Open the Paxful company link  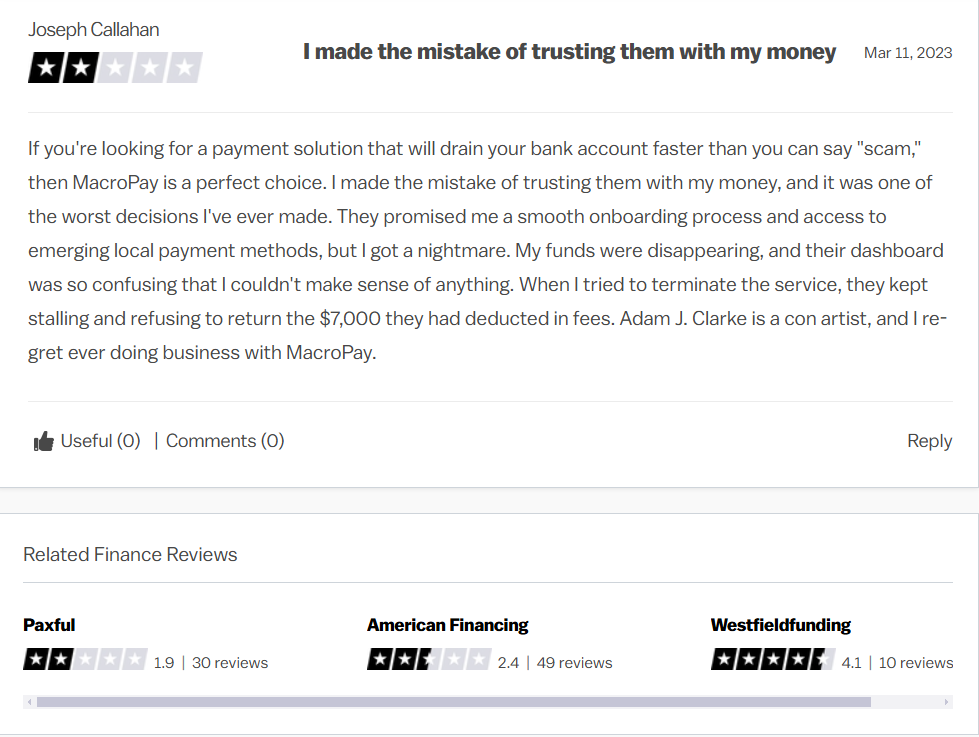(x=49, y=625)
